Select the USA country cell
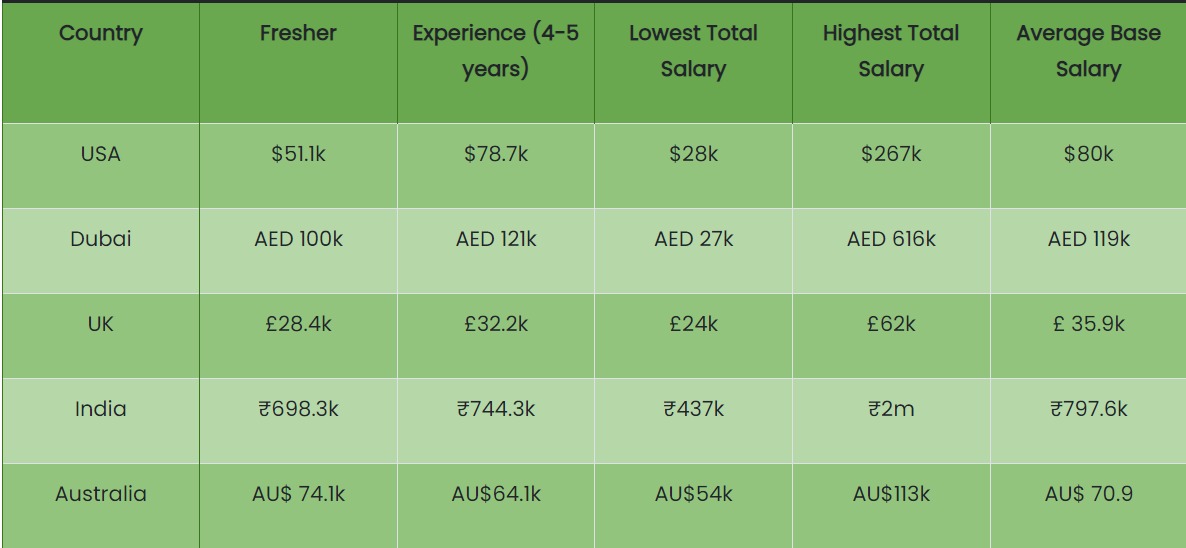Viewport: 1186px width, 548px height. point(100,154)
